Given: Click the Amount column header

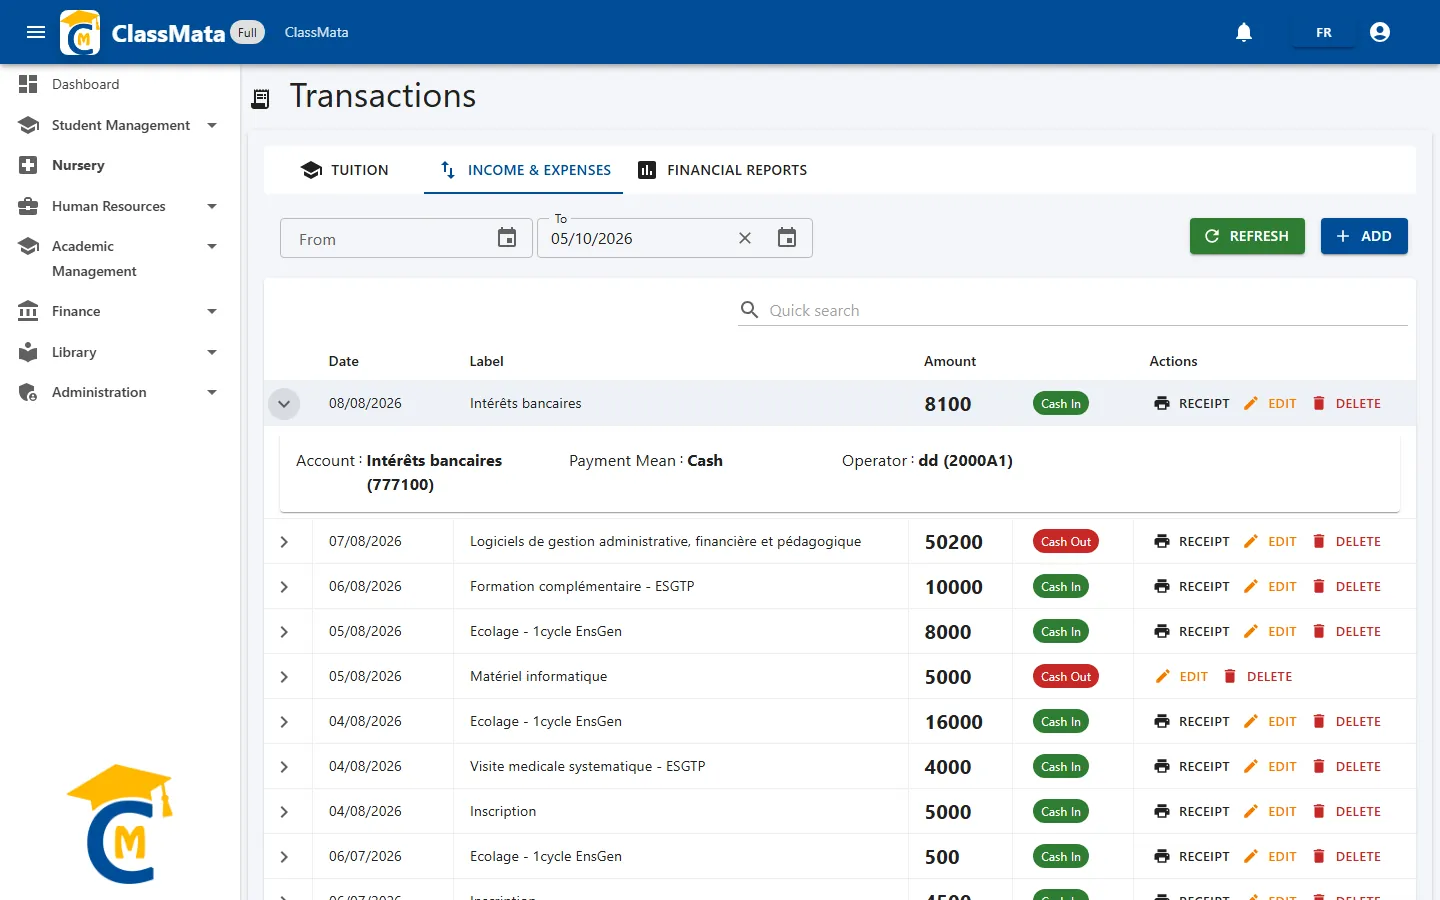Looking at the screenshot, I should [950, 361].
